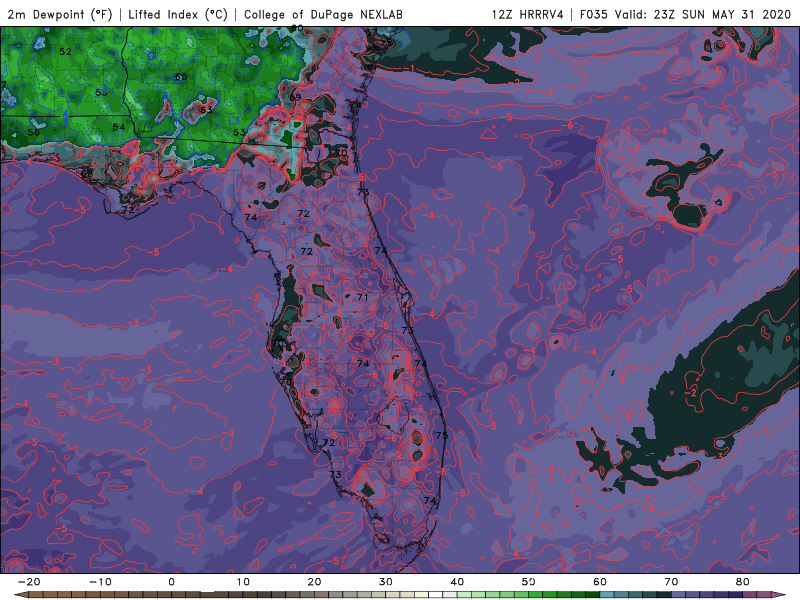This screenshot has height=600, width=800.
Task: Click the 20 label on the color scale
Action: [314, 582]
